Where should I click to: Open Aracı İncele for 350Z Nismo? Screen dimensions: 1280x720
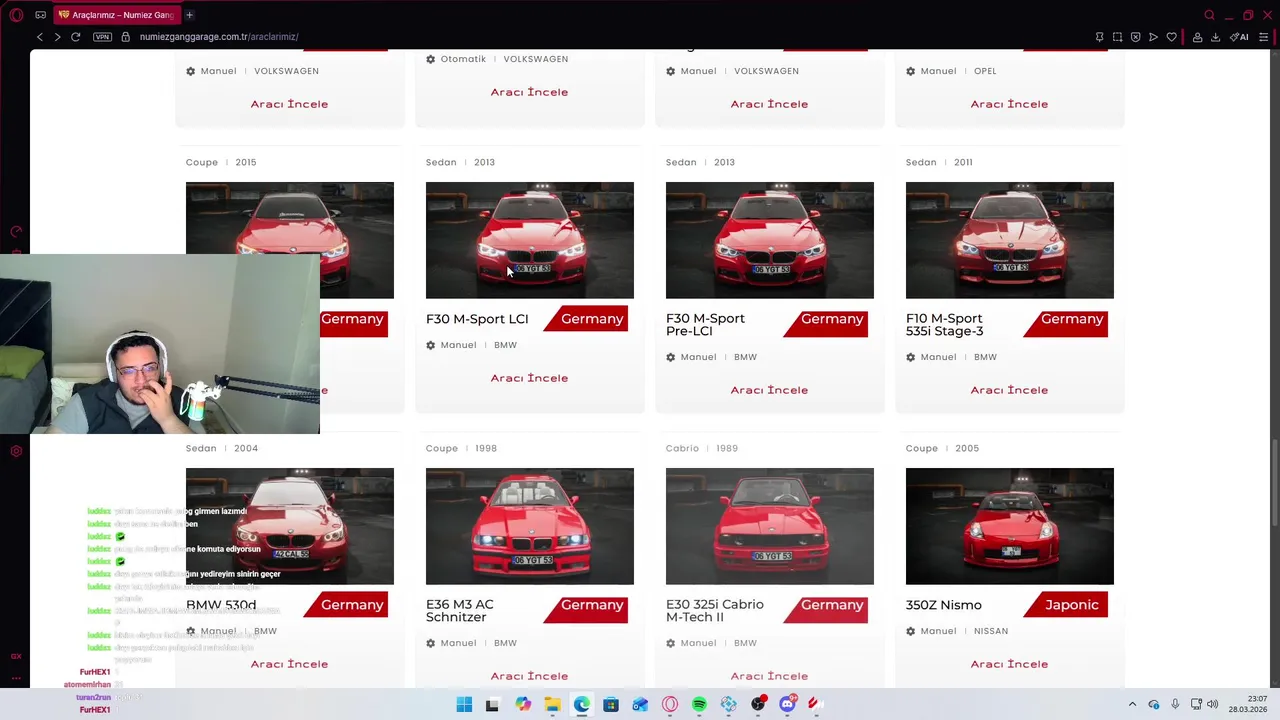1009,664
